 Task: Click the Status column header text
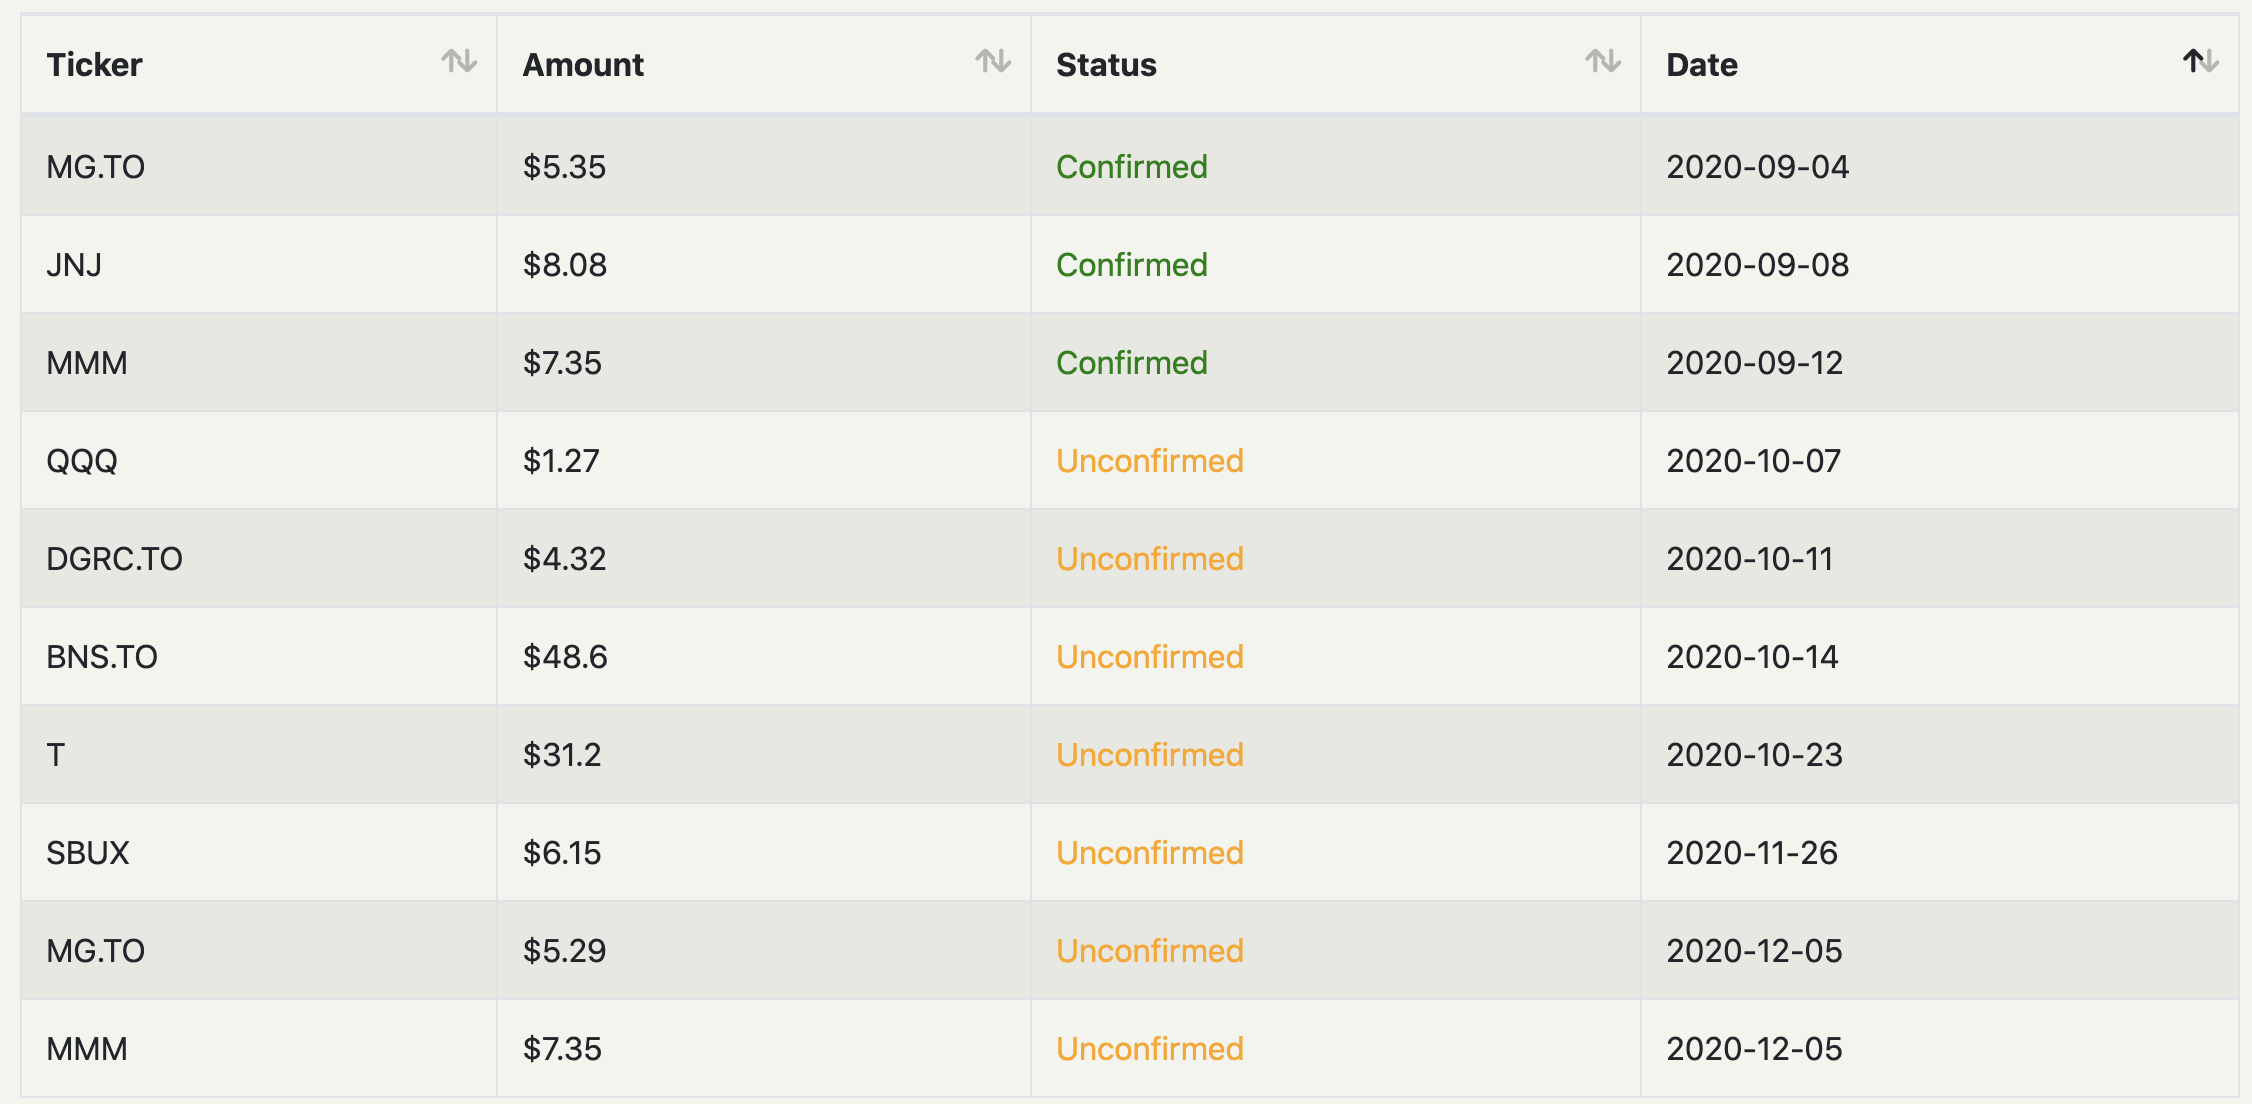(x=1106, y=65)
